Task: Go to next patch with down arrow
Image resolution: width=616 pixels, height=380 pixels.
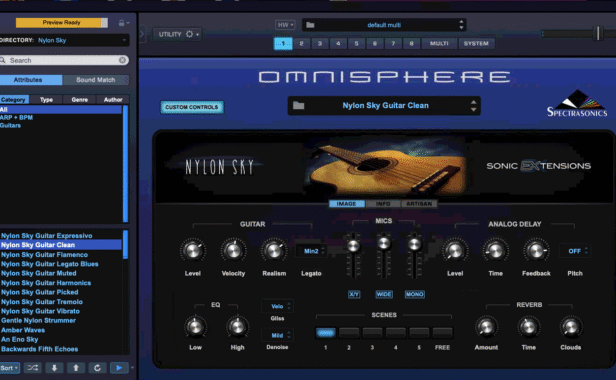Action: 54,368
